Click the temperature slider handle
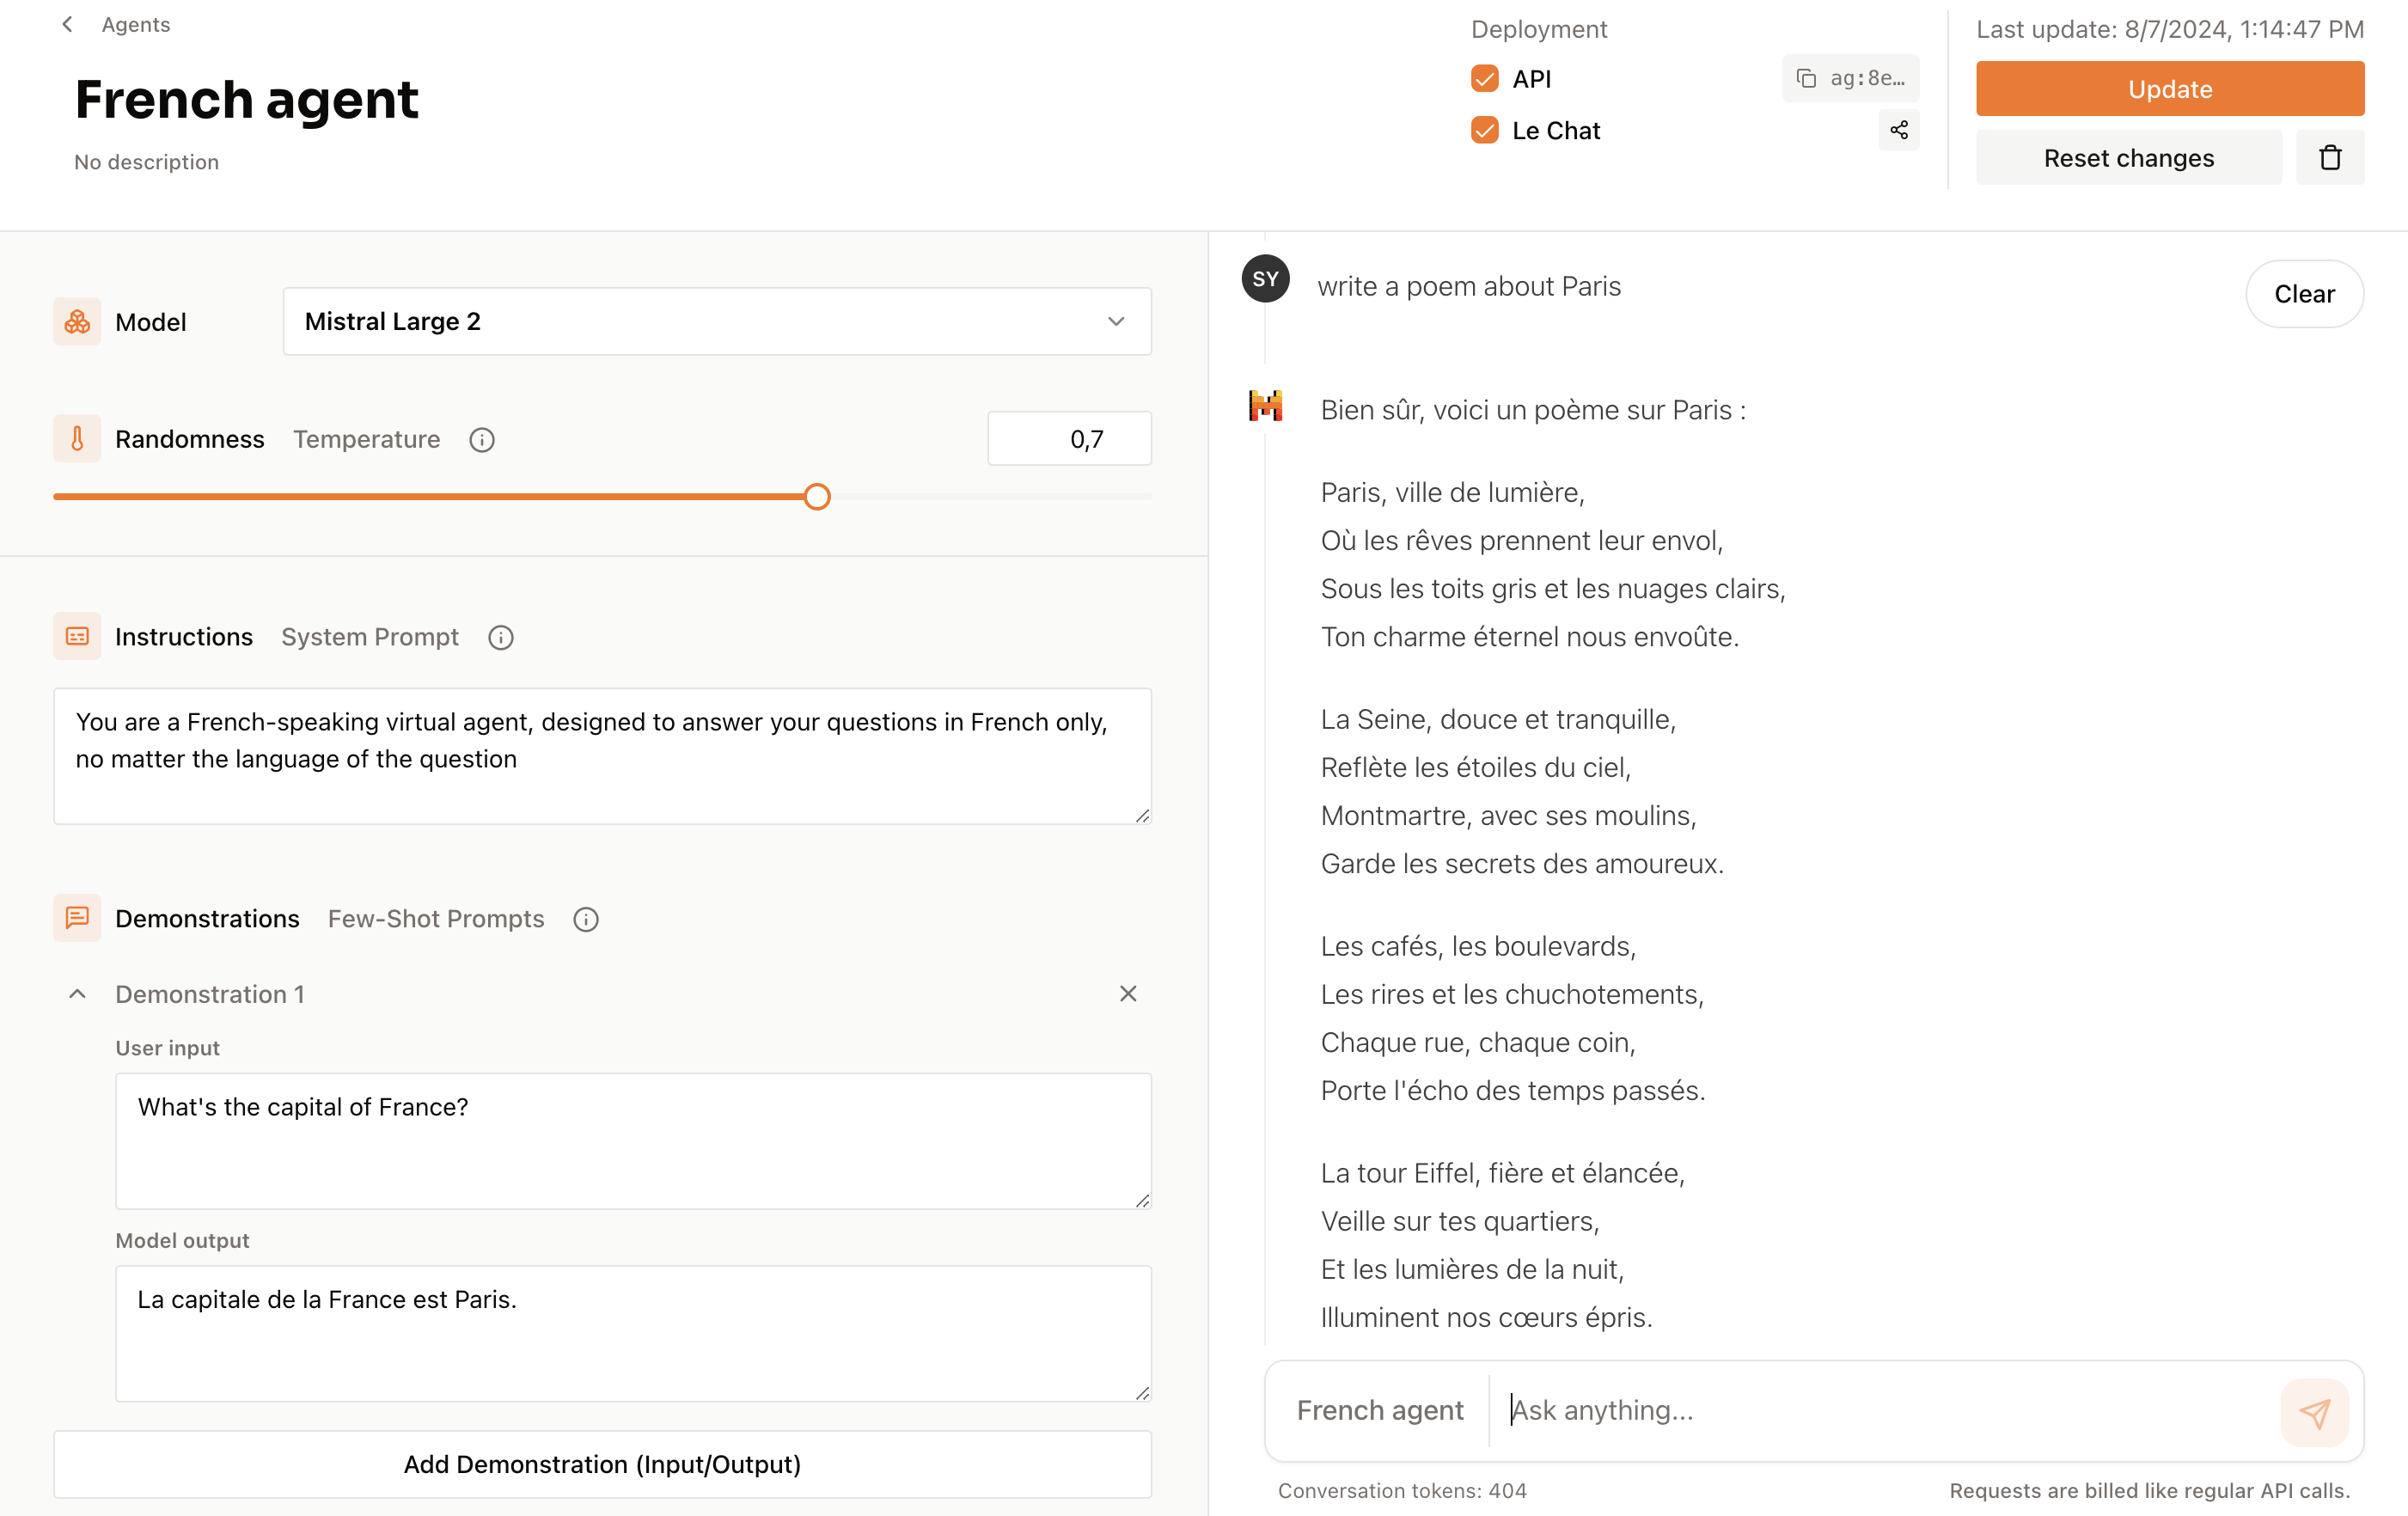Viewport: 2408px width, 1516px height. tap(817, 497)
